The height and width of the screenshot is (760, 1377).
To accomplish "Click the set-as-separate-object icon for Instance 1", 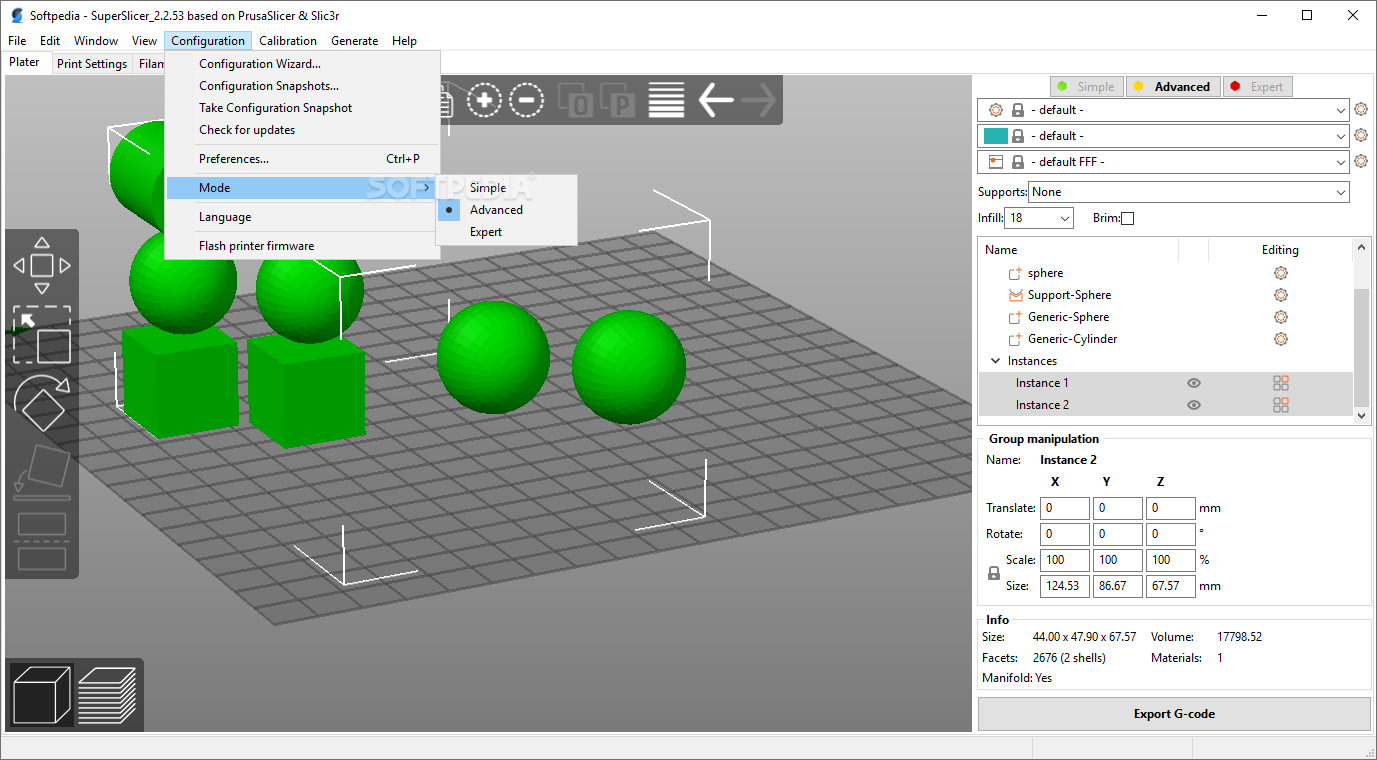I will pyautogui.click(x=1280, y=383).
